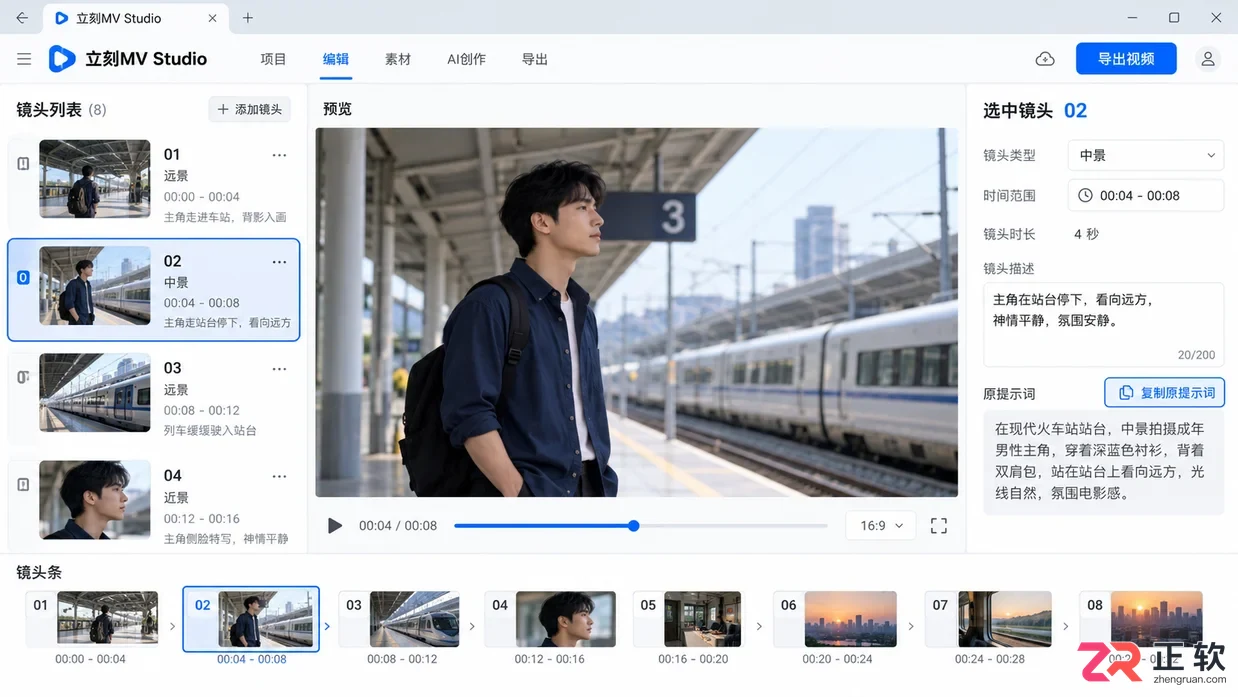Select strip shot 03 thumbnail

pos(415,618)
